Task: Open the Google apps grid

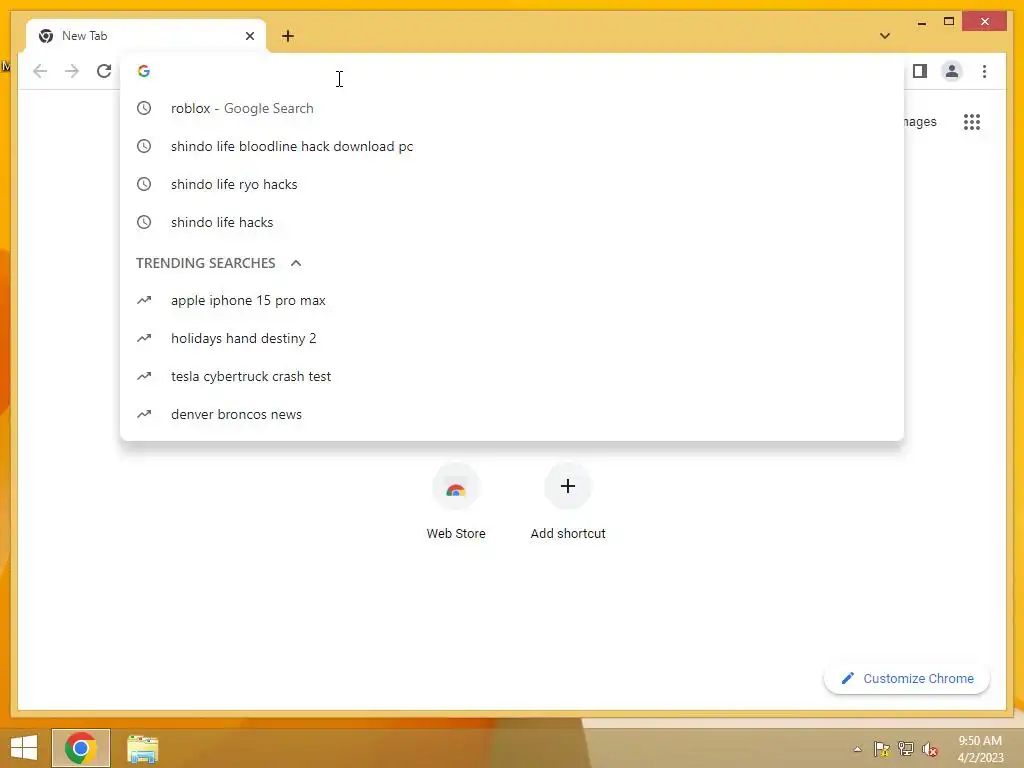Action: coord(972,122)
